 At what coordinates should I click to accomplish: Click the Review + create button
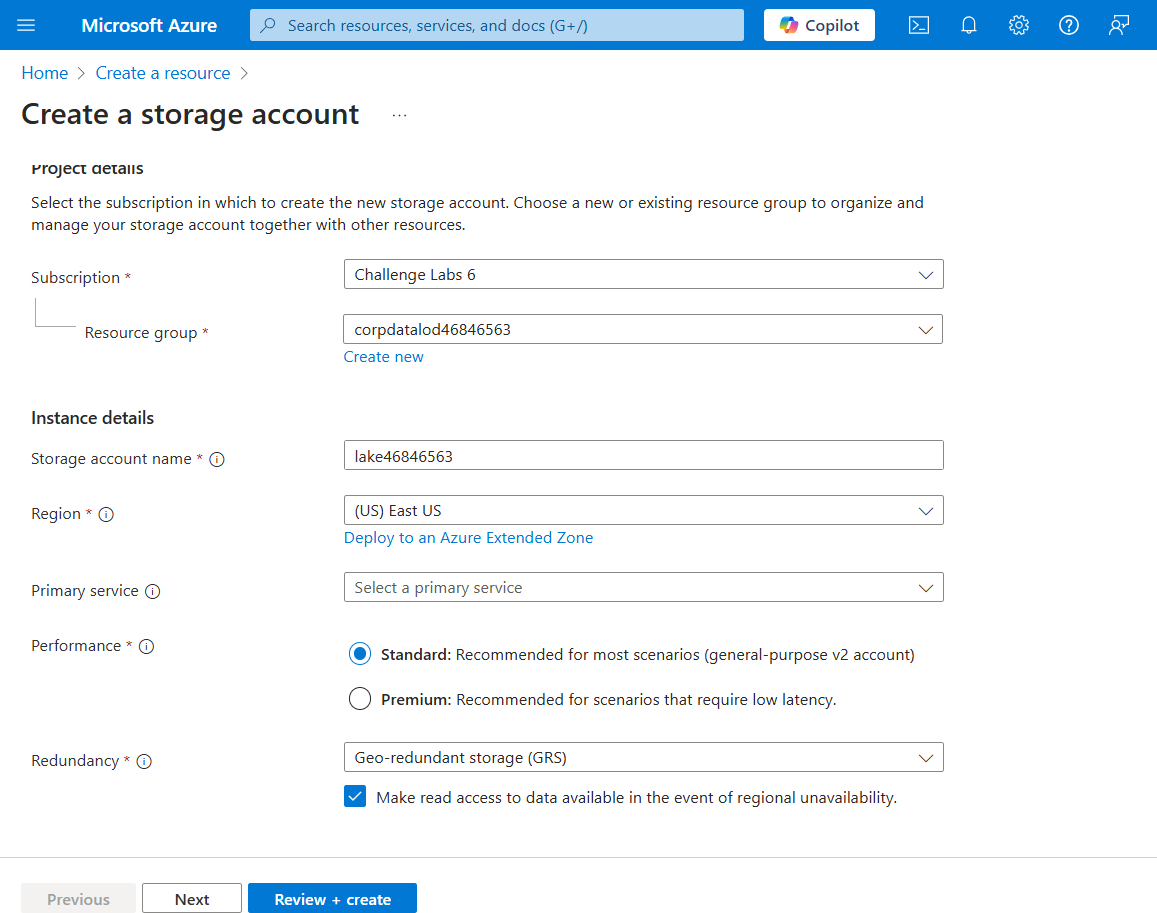tap(332, 899)
